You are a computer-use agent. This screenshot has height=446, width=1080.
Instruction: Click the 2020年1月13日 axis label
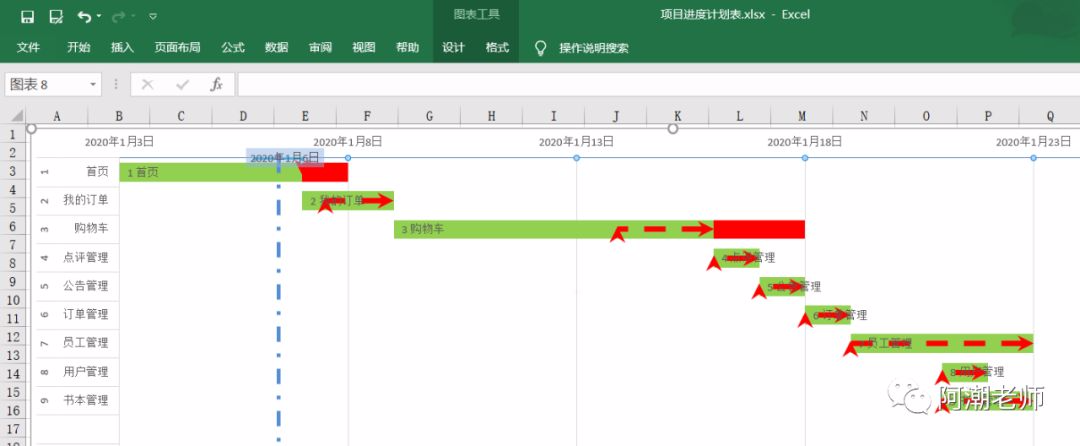coord(576,142)
